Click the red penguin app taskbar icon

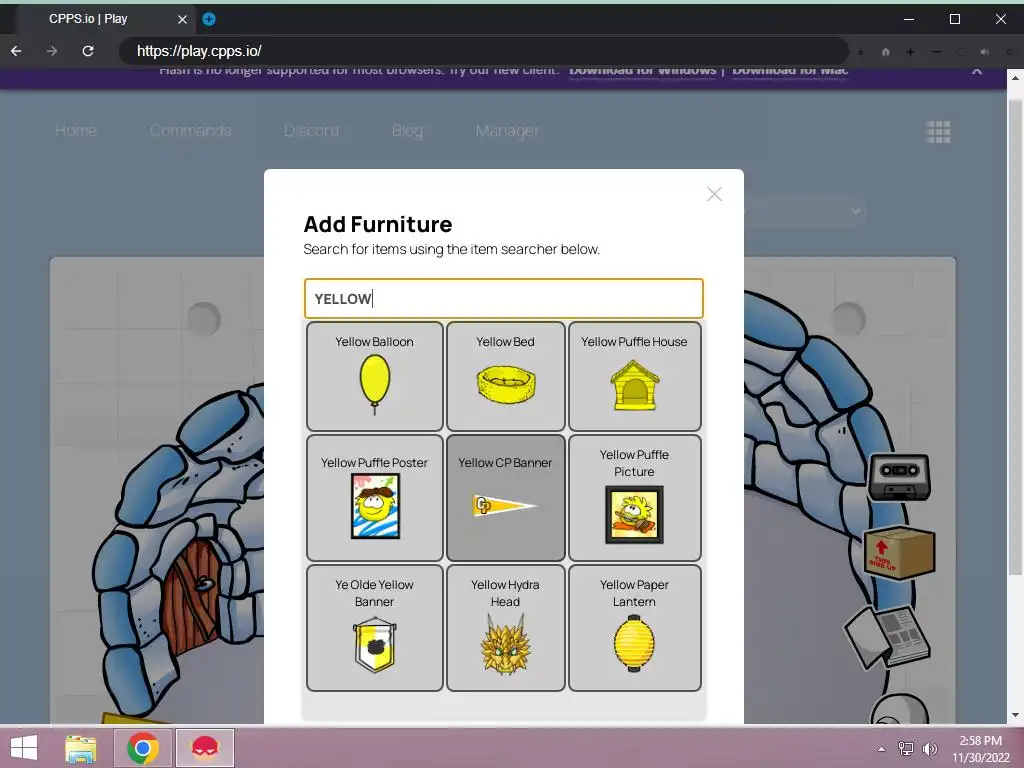coord(205,748)
